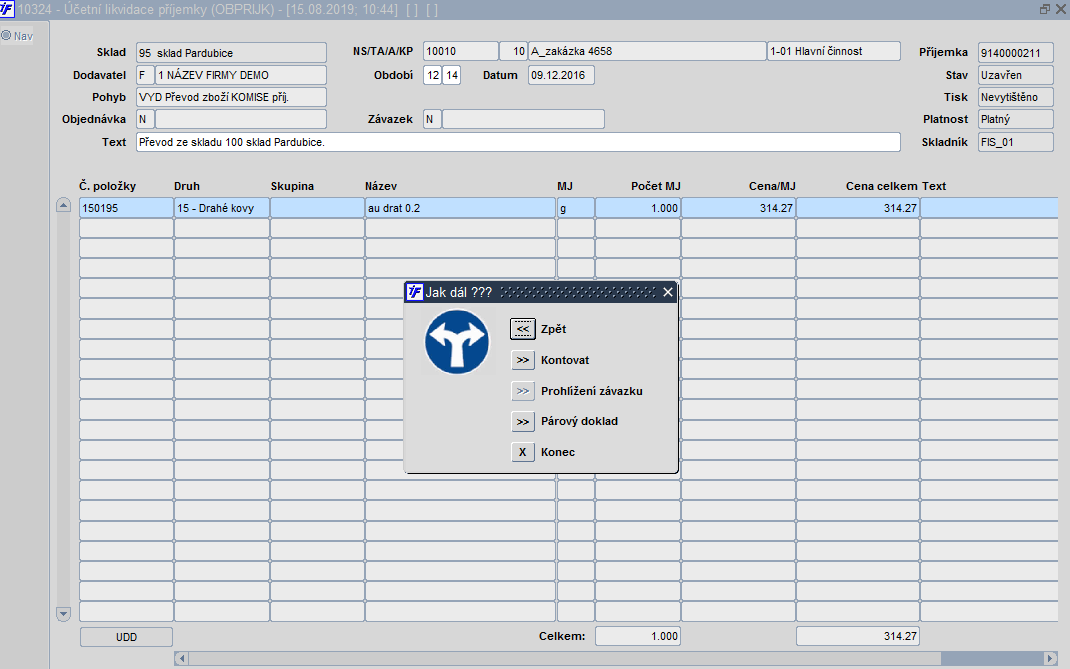Click the Stav field 'Uzavřen'
This screenshot has width=1070, height=669.
1015,75
